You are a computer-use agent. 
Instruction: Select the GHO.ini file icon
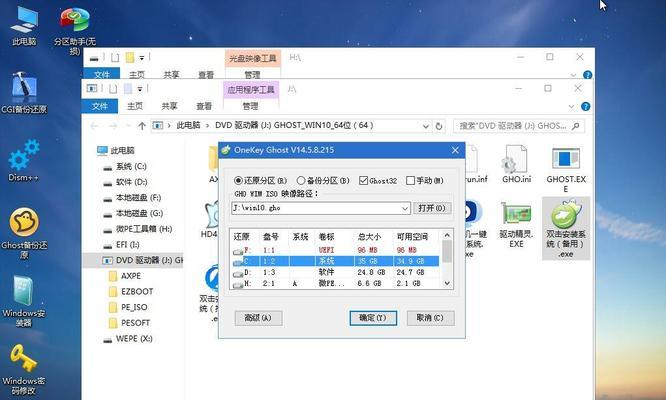coord(516,164)
